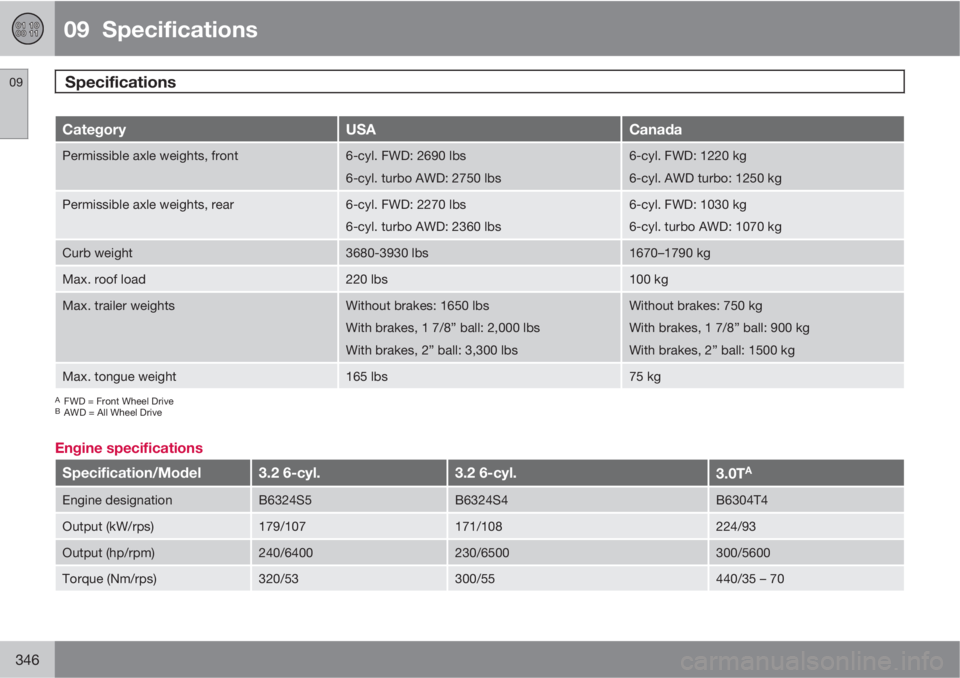Click "6-cyl. turbo AWD: 2360 lbs" value
The image size is (960, 678).
pos(423,227)
